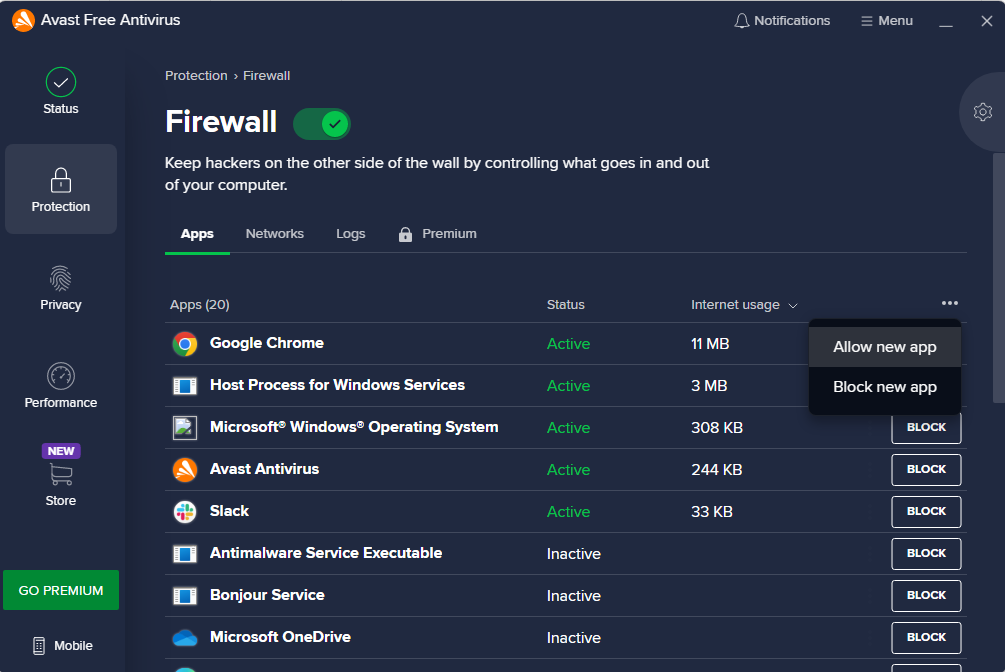
Task: Switch to the Networks tab
Action: coord(274,233)
